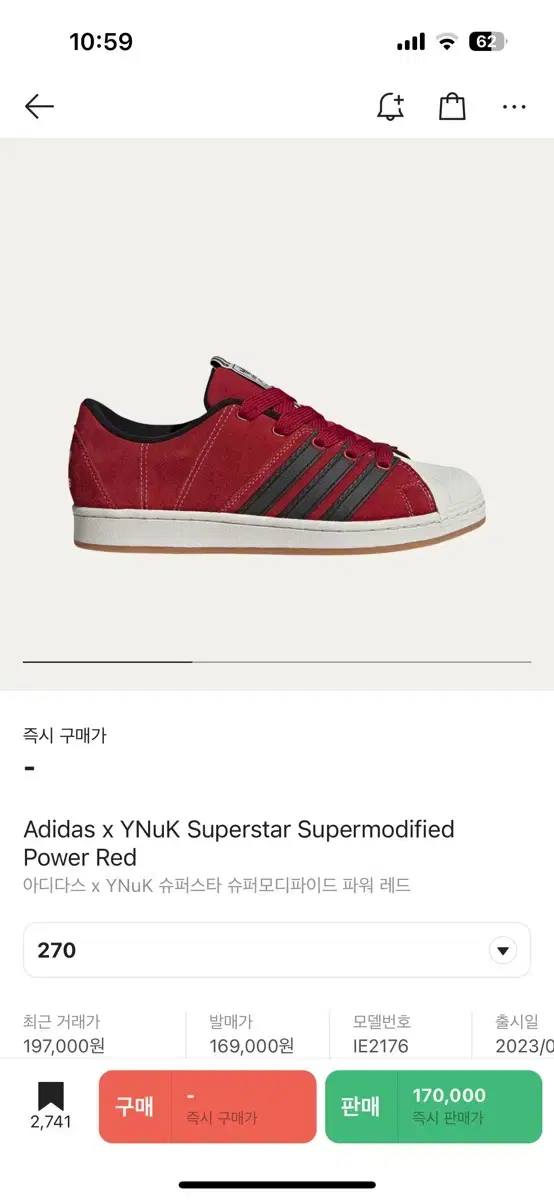This screenshot has height=1200, width=554.
Task: Tap the green 판매 sell button
Action: coord(434,1107)
